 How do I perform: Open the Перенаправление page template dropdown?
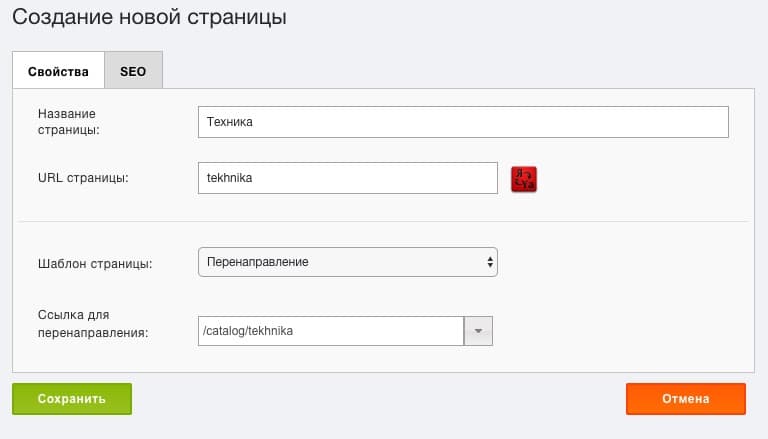[x=348, y=262]
